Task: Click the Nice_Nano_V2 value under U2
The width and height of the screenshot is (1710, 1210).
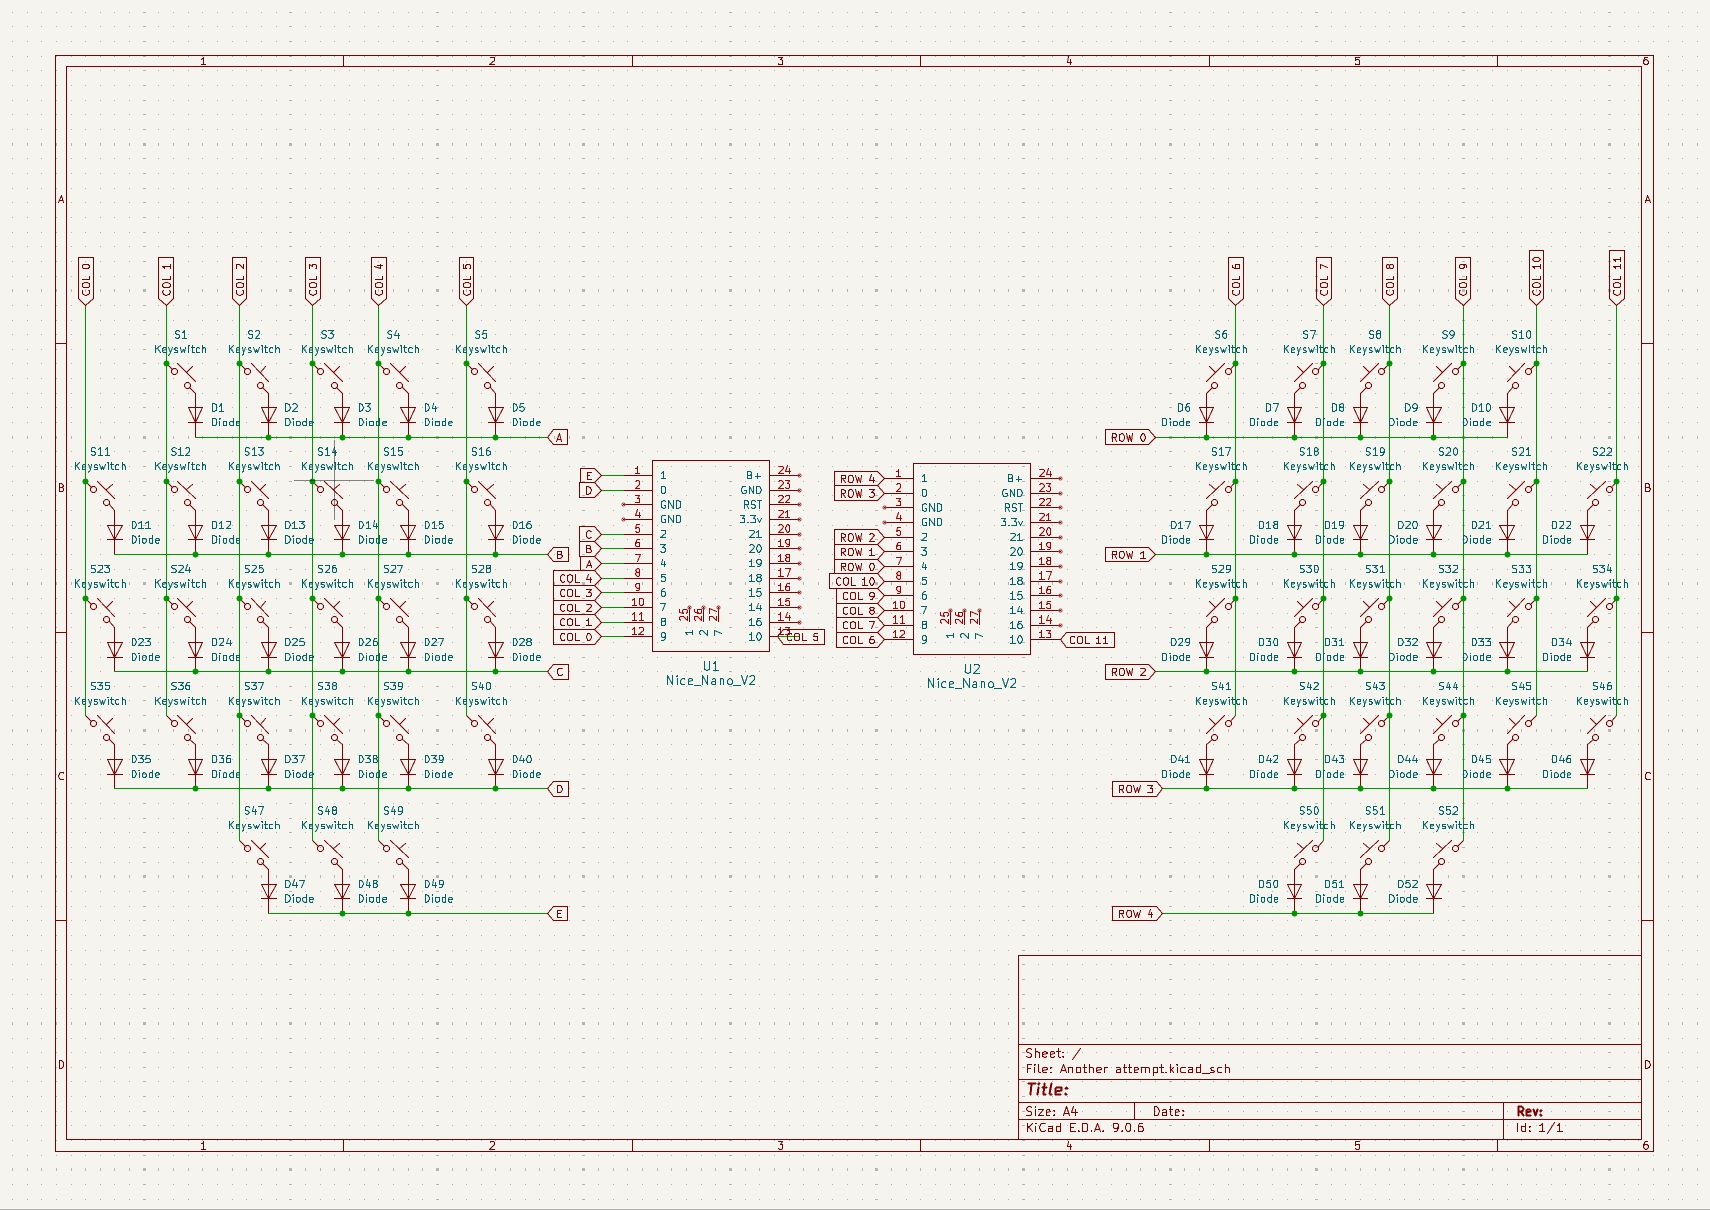Action: tap(972, 684)
